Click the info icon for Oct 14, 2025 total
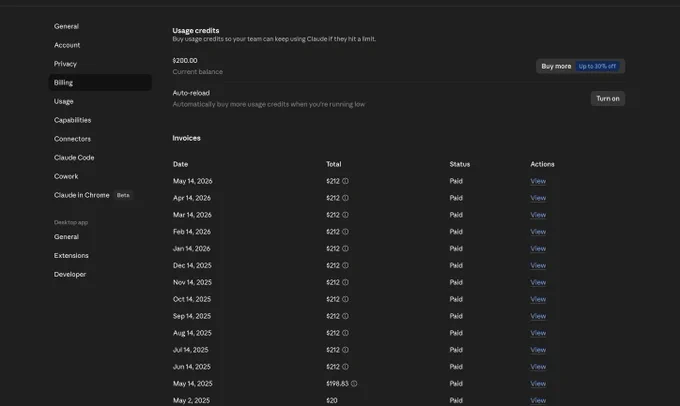 (x=345, y=299)
